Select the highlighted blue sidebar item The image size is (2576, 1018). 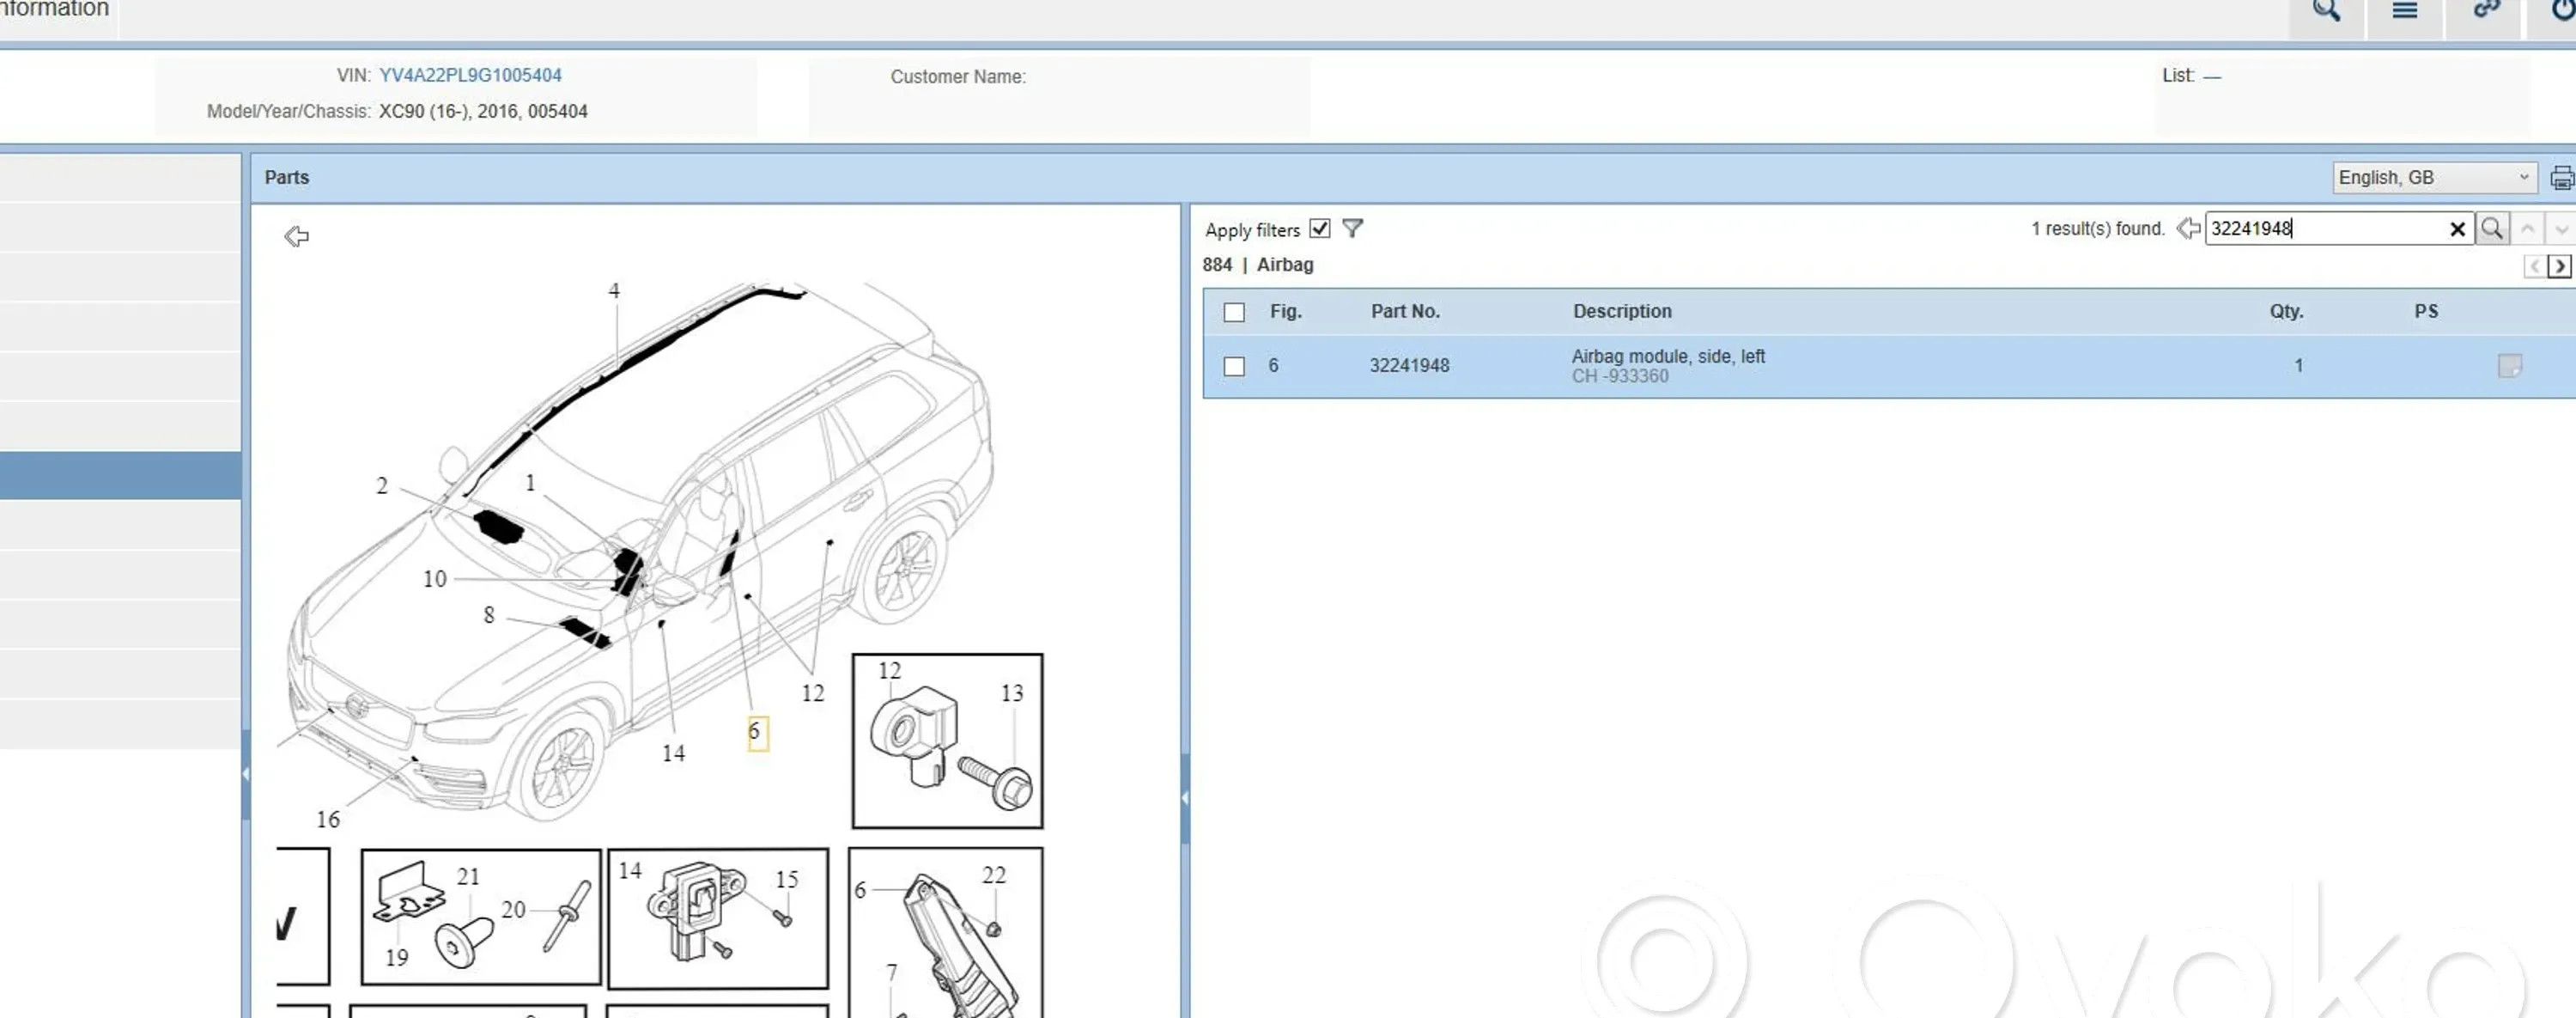[120, 475]
